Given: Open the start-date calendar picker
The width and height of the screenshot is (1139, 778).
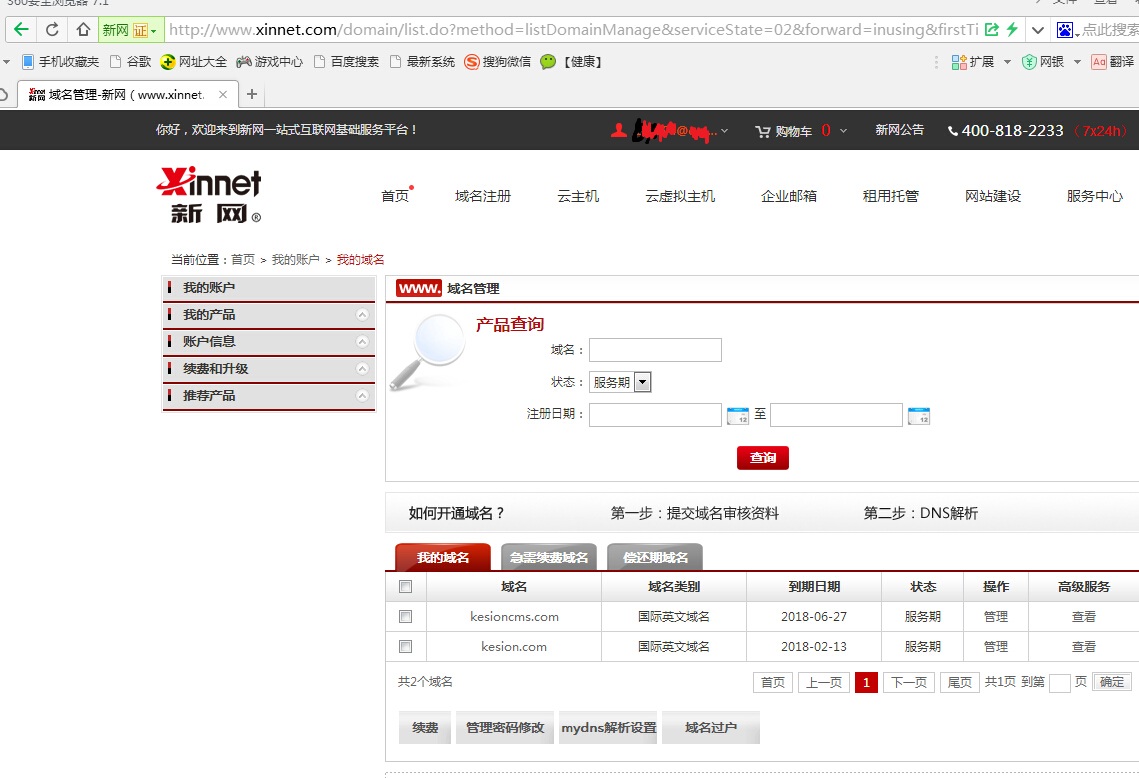Looking at the screenshot, I should (x=737, y=416).
